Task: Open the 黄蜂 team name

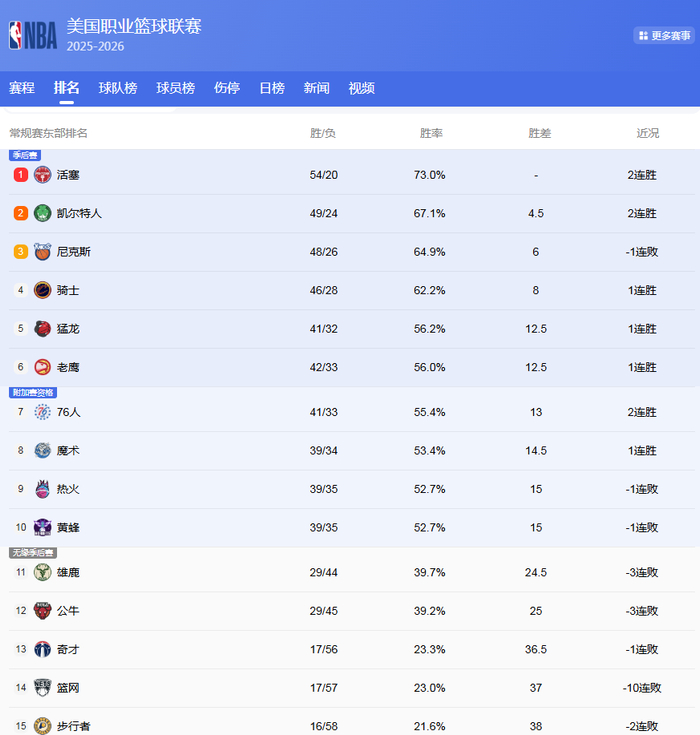Action: pos(68,527)
